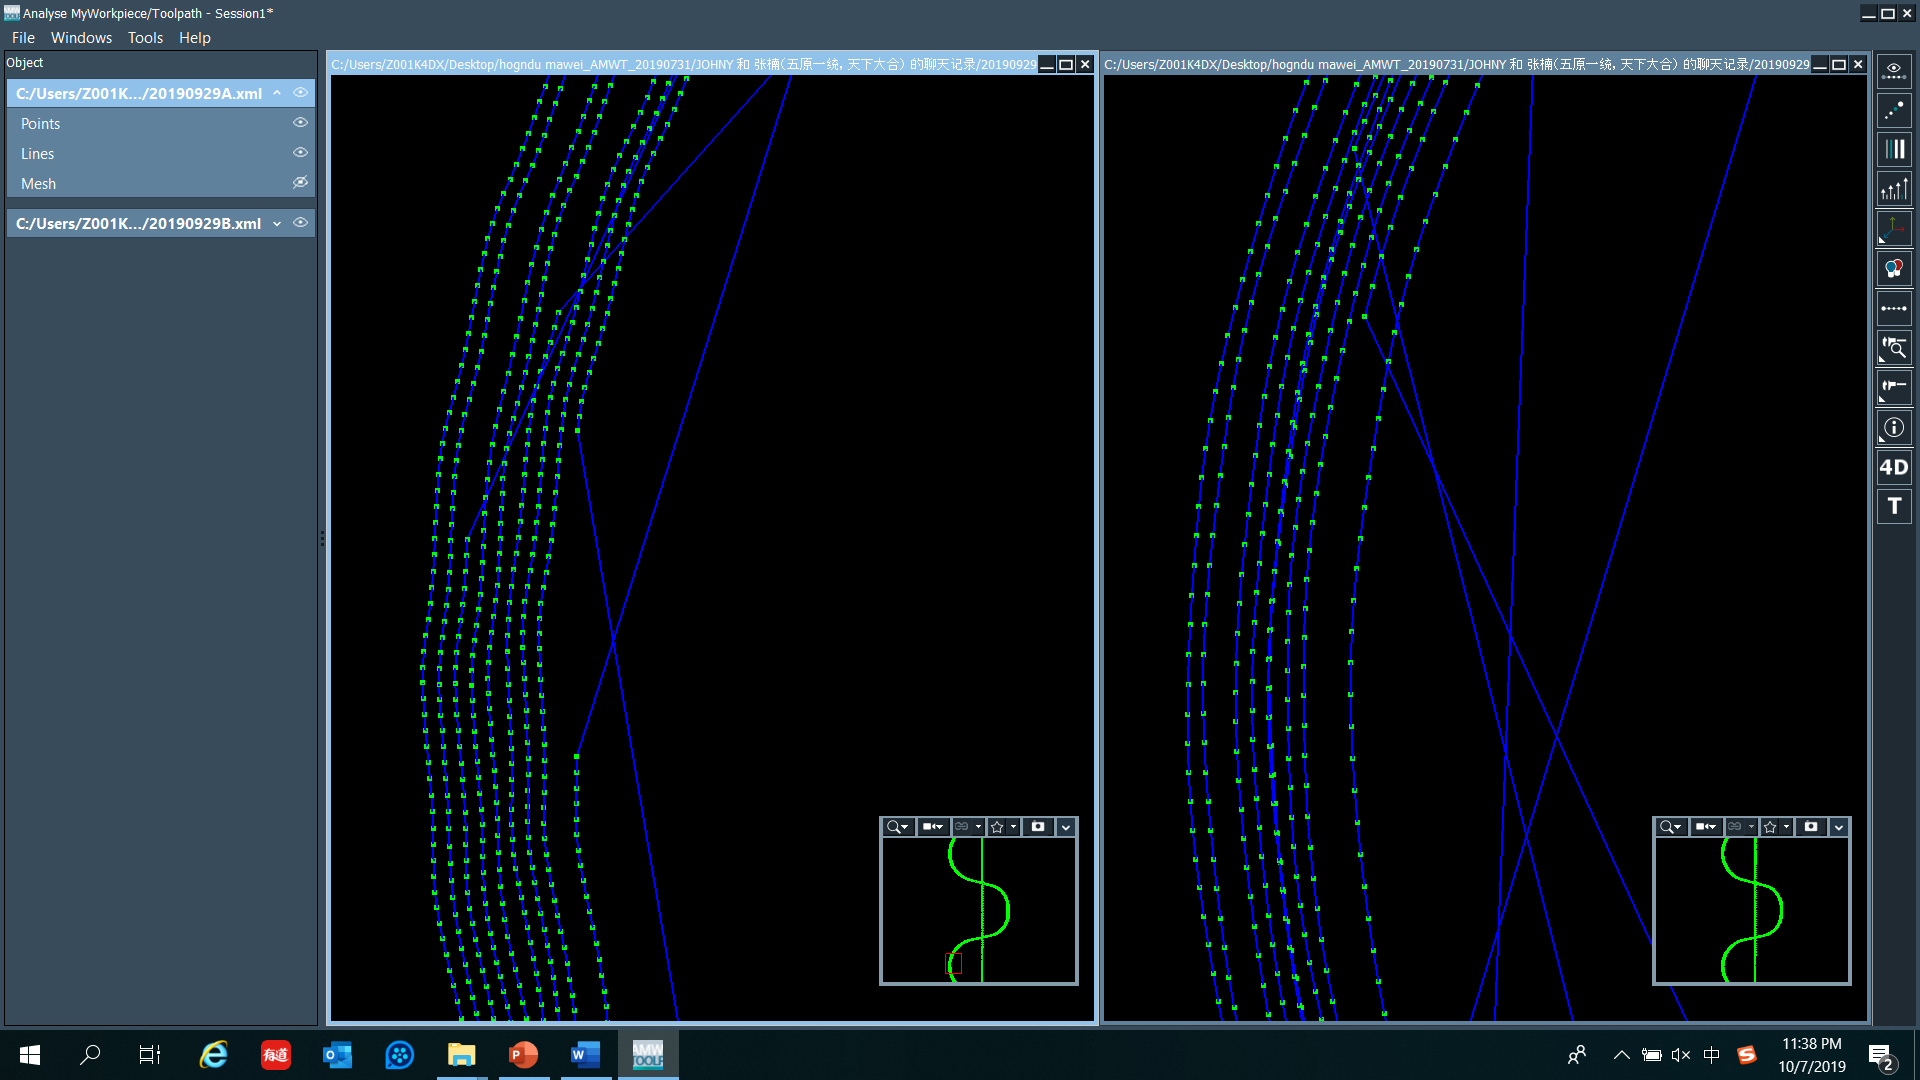The width and height of the screenshot is (1920, 1080).
Task: Click the light bulbs lighting icon
Action: click(1893, 269)
